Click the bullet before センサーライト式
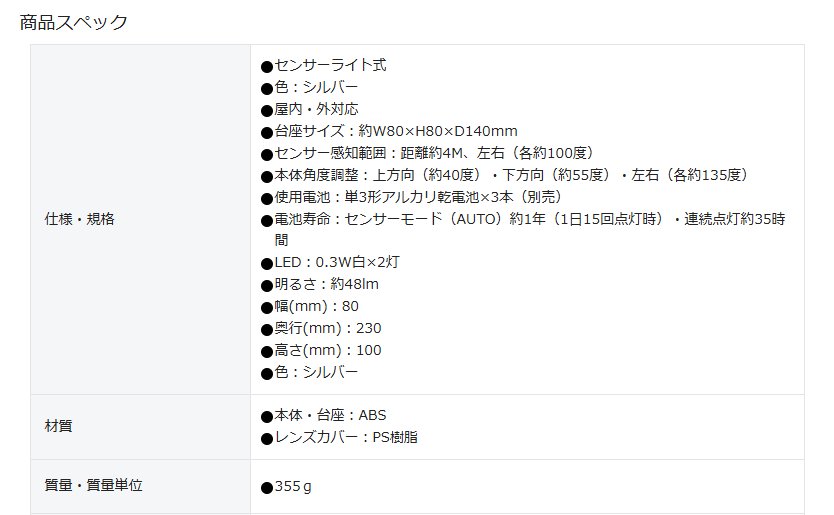The width and height of the screenshot is (834, 515). tap(266, 67)
